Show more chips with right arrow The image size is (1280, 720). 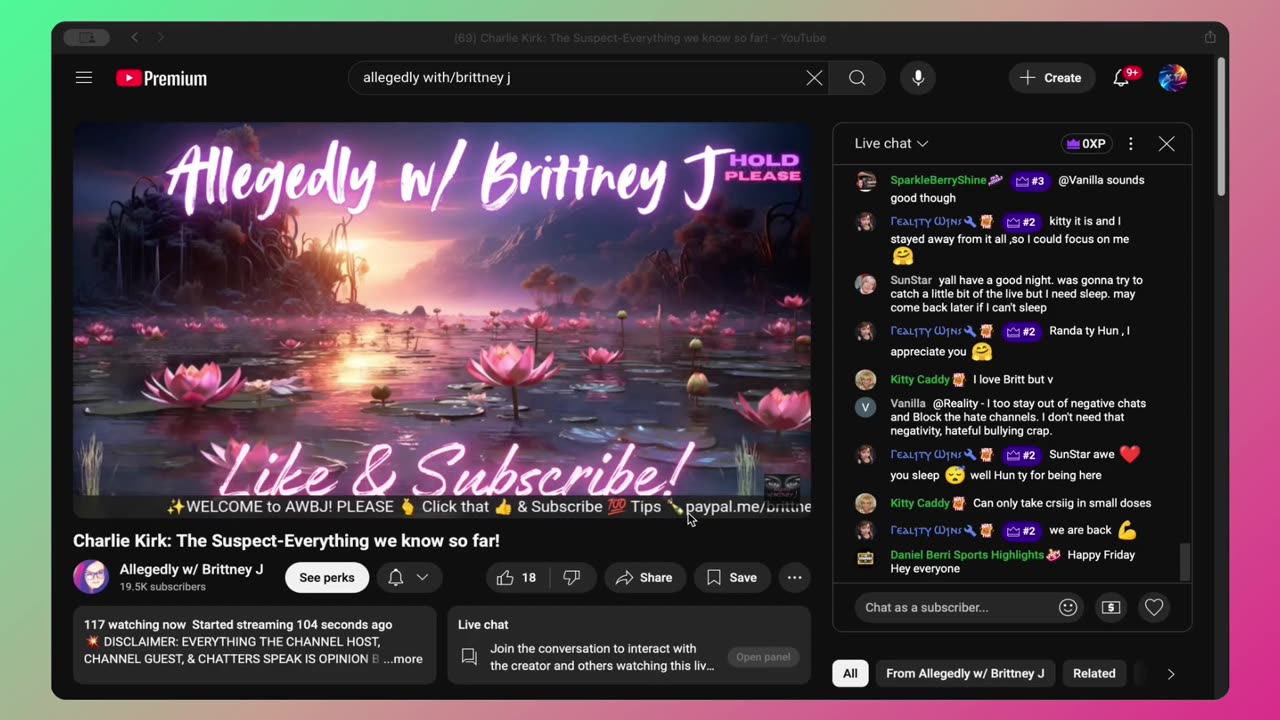pos(1171,674)
